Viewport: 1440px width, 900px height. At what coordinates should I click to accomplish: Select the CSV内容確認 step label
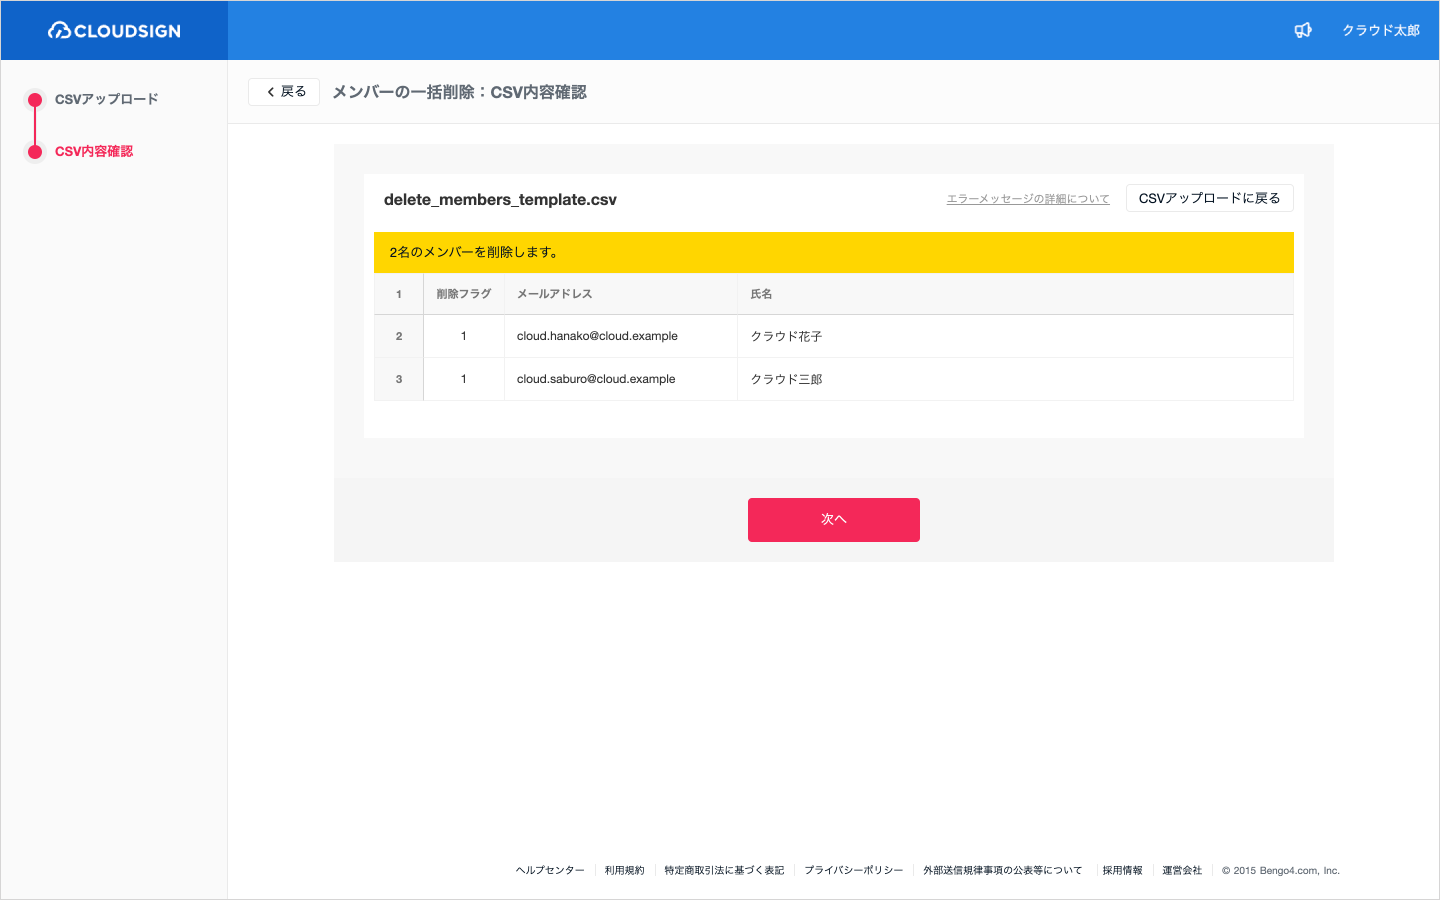[x=94, y=152]
